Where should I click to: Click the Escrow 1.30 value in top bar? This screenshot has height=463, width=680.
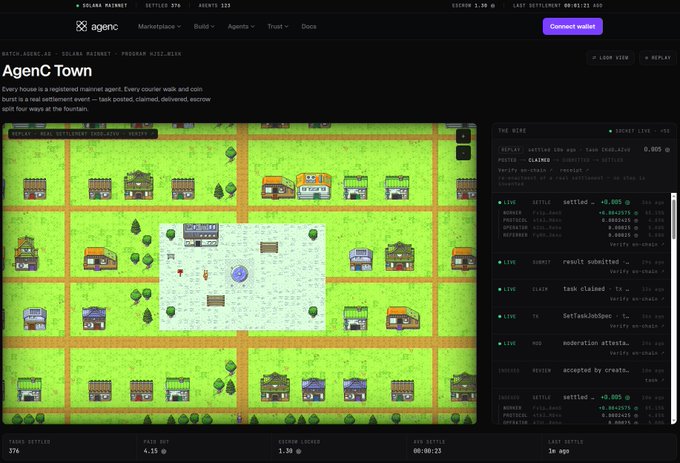point(473,6)
